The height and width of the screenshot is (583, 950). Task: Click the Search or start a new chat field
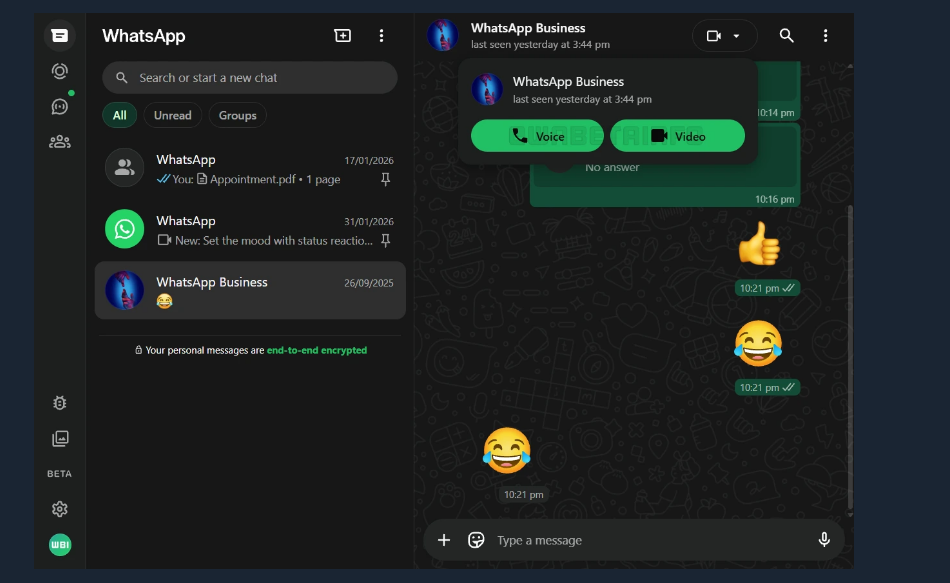pyautogui.click(x=248, y=77)
